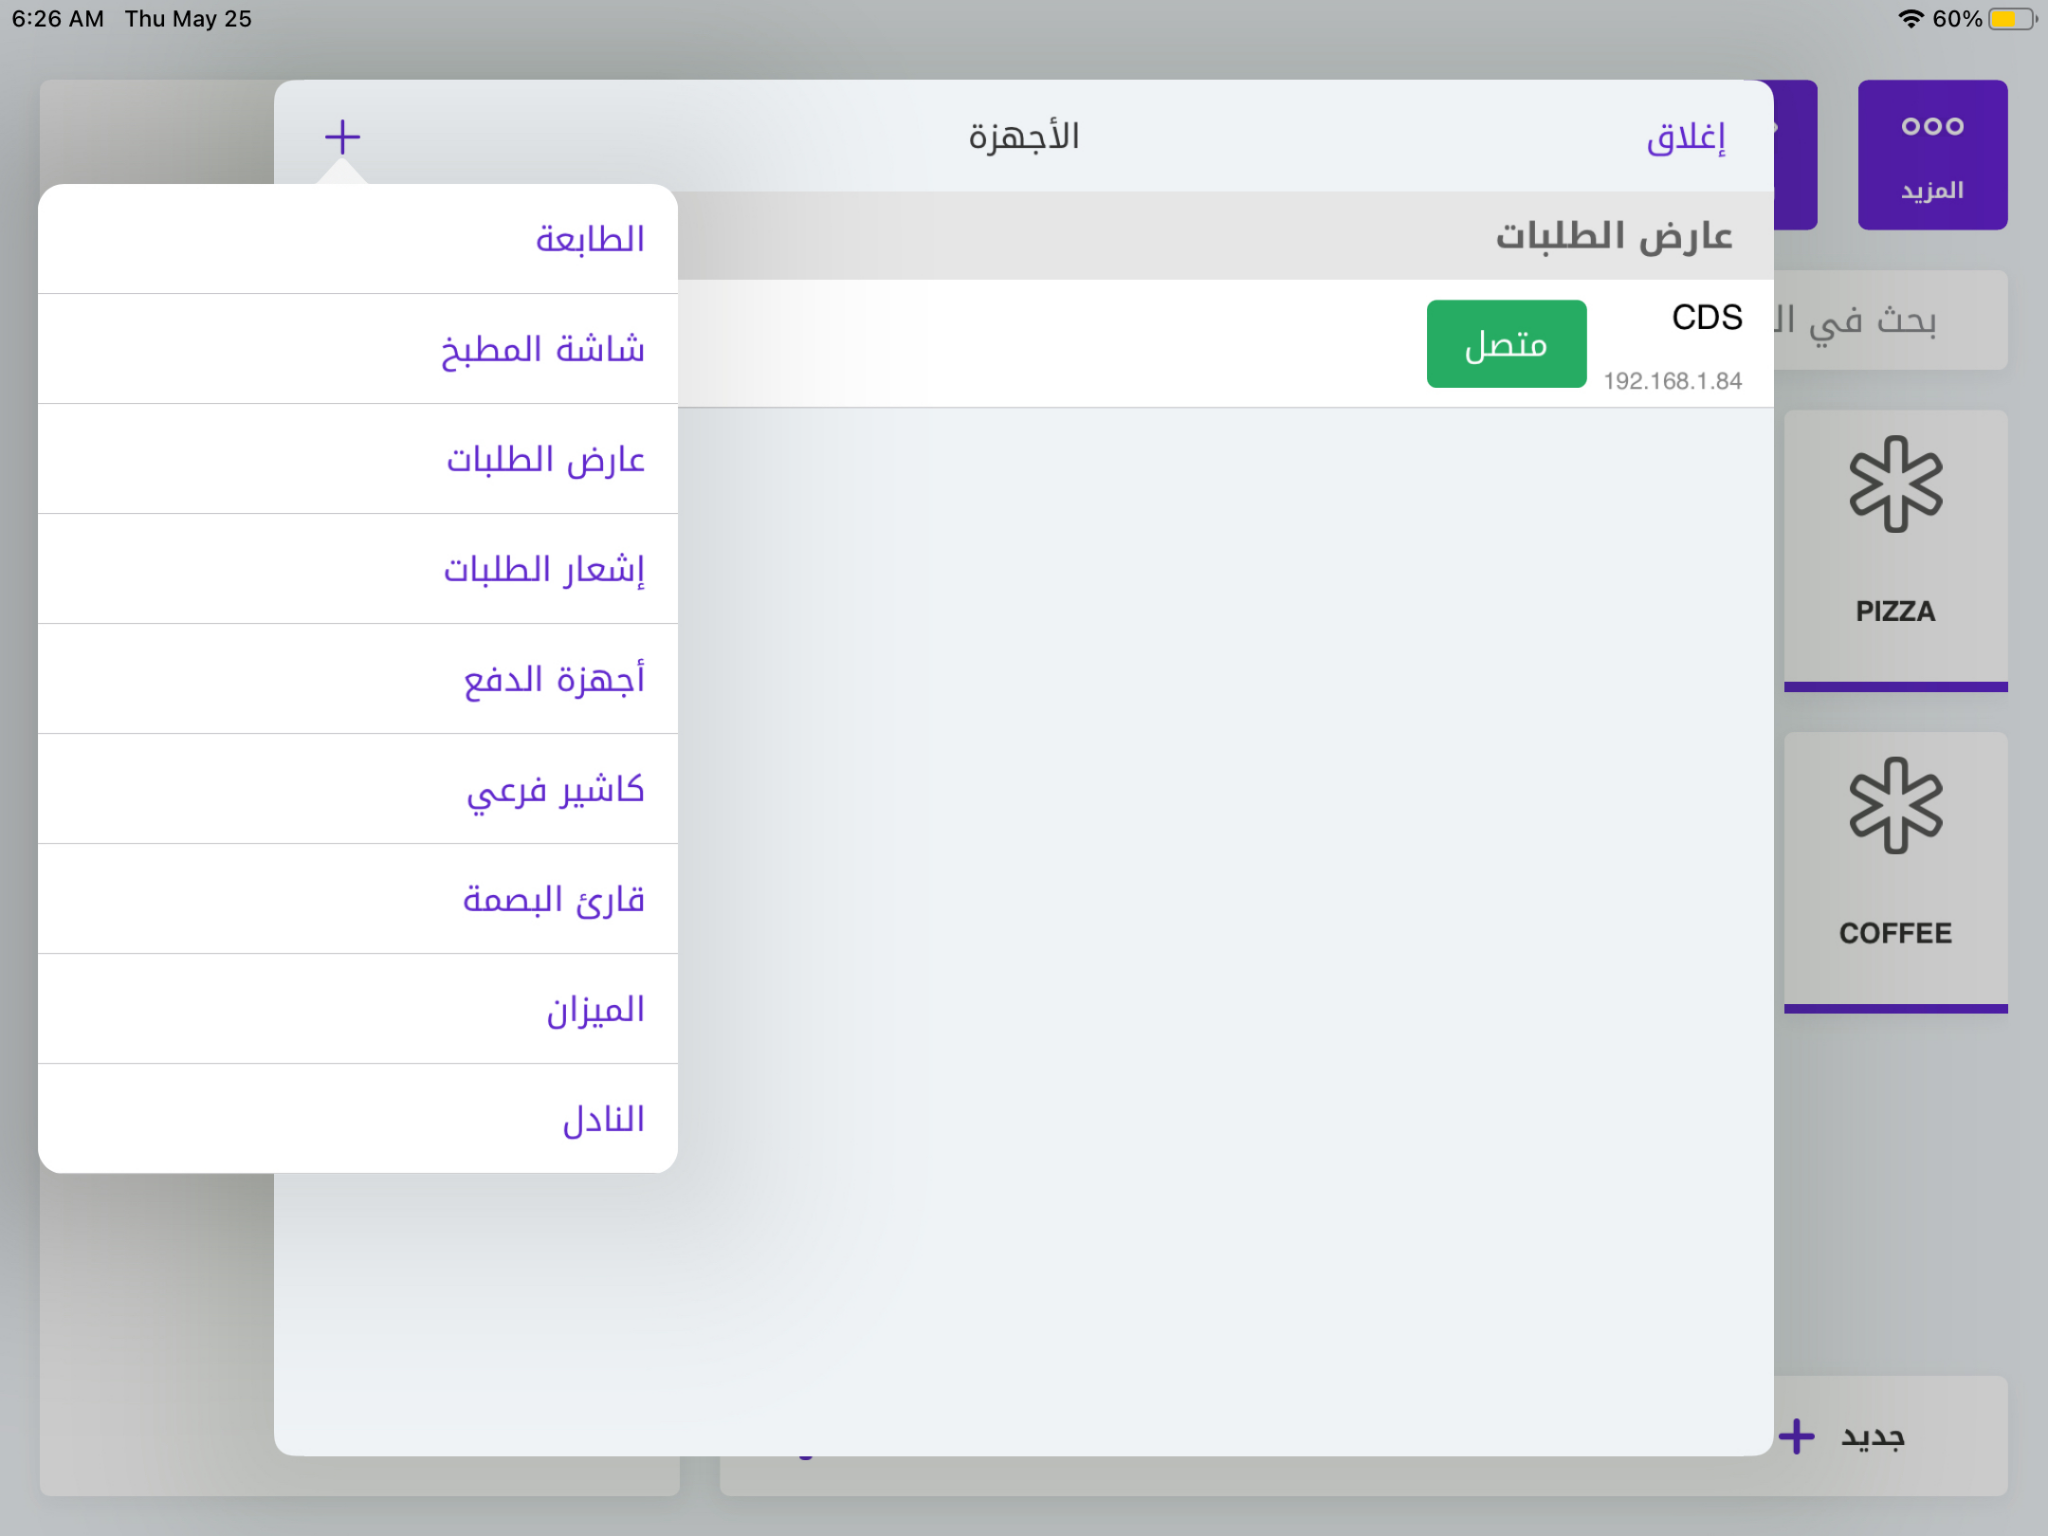Tap the battery indicator icon
The width and height of the screenshot is (2048, 1536).
coord(2011,19)
